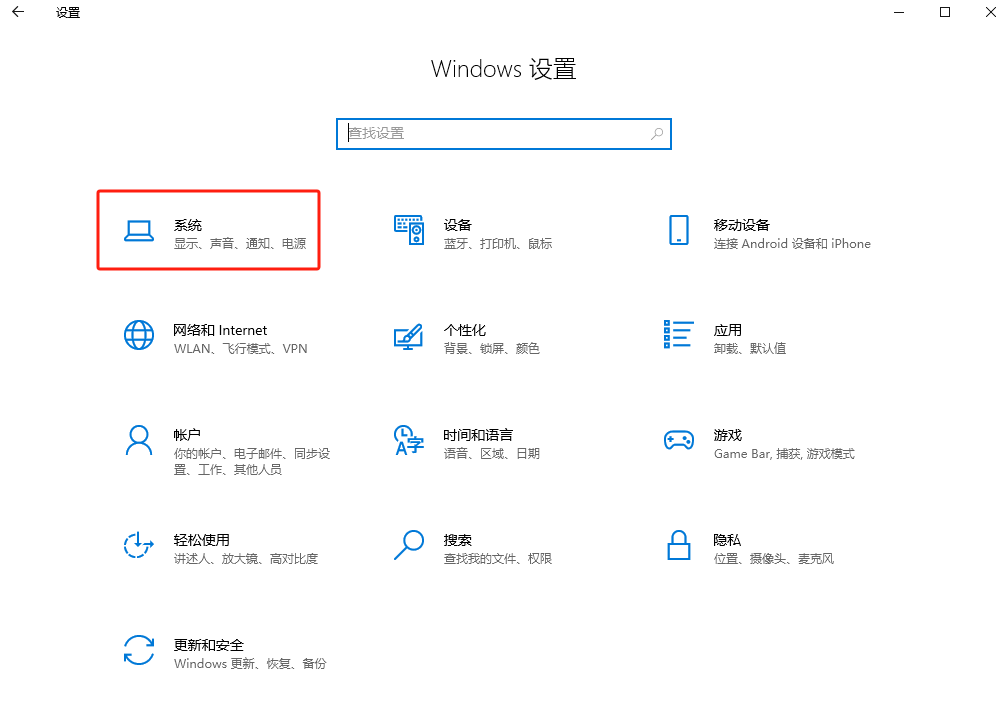The width and height of the screenshot is (1004, 707).
Task: Maximize the Settings window
Action: tap(945, 12)
